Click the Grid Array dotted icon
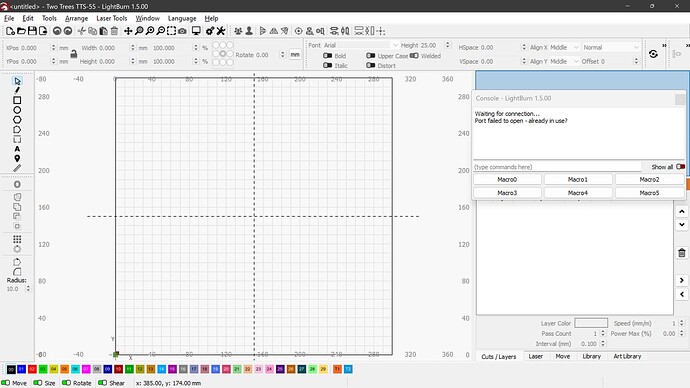 17,239
